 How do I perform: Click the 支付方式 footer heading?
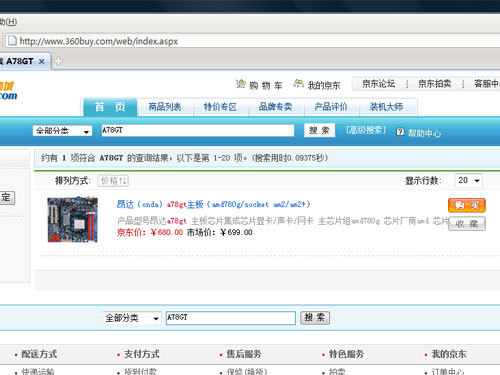[x=142, y=354]
